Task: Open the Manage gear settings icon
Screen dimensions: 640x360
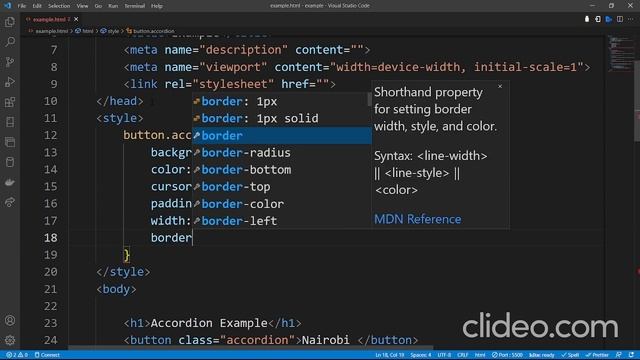Action: (x=10, y=340)
